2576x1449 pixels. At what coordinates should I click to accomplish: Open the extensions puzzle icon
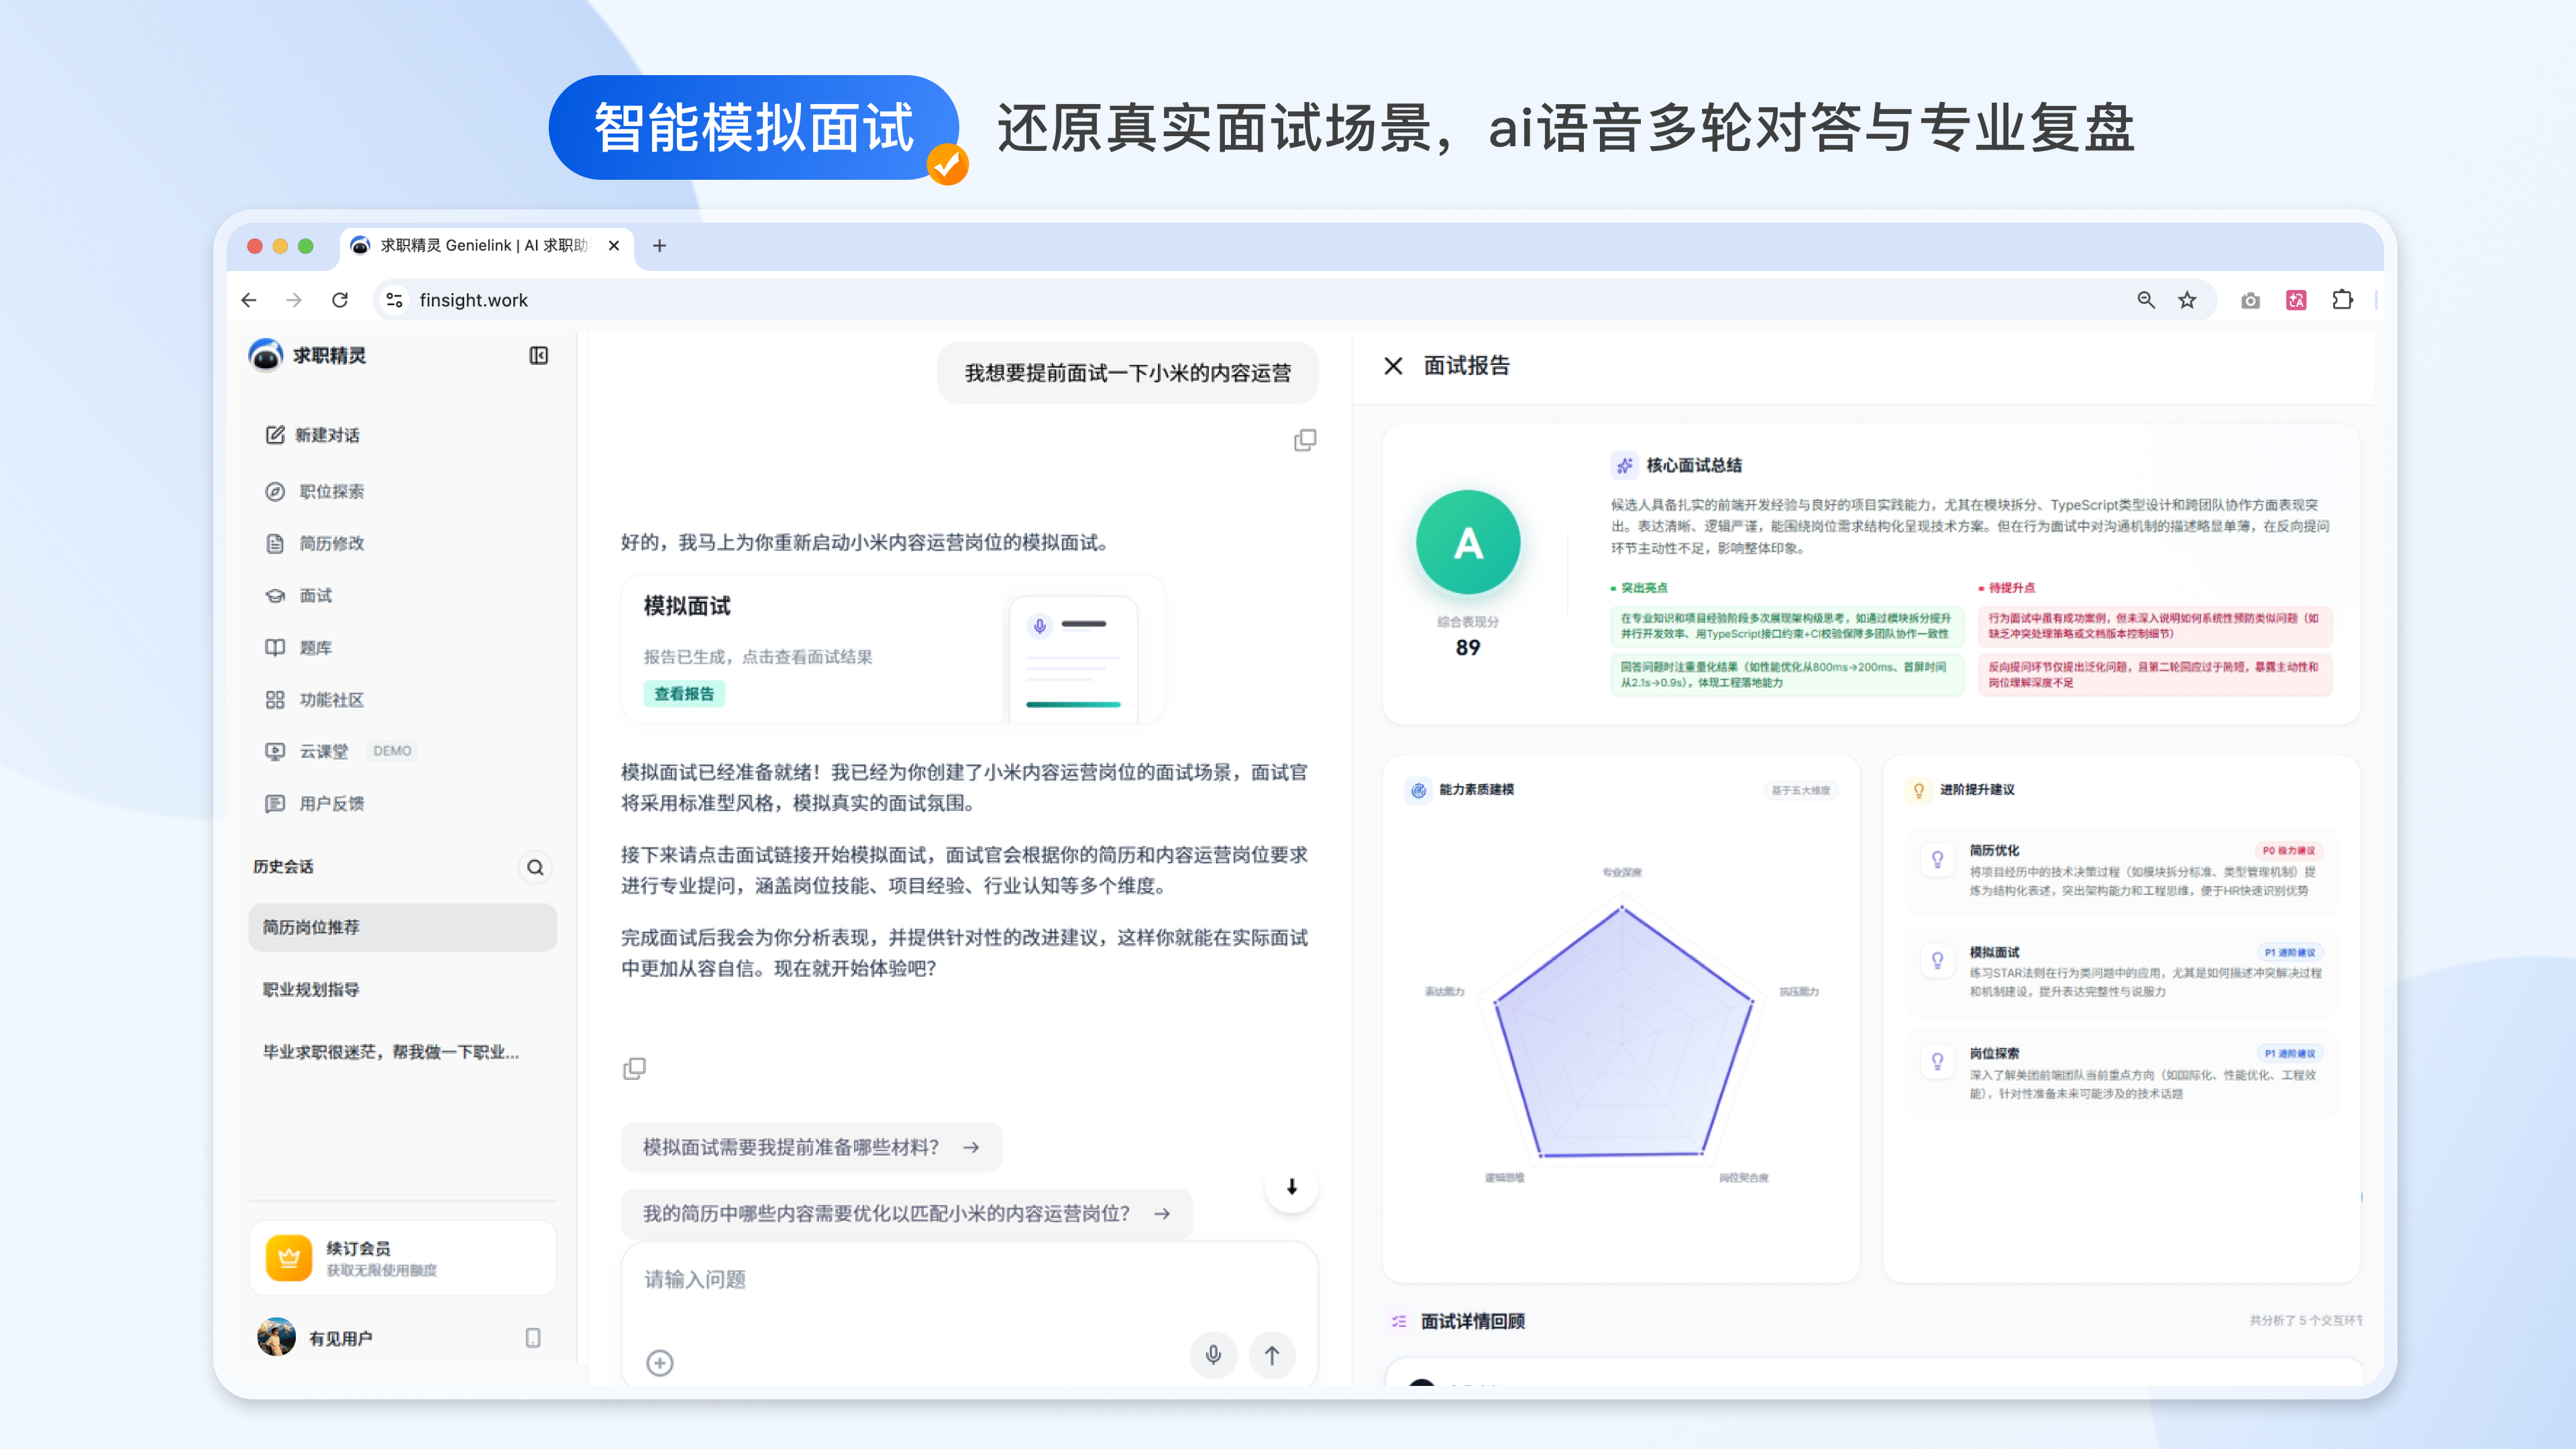(x=2342, y=300)
